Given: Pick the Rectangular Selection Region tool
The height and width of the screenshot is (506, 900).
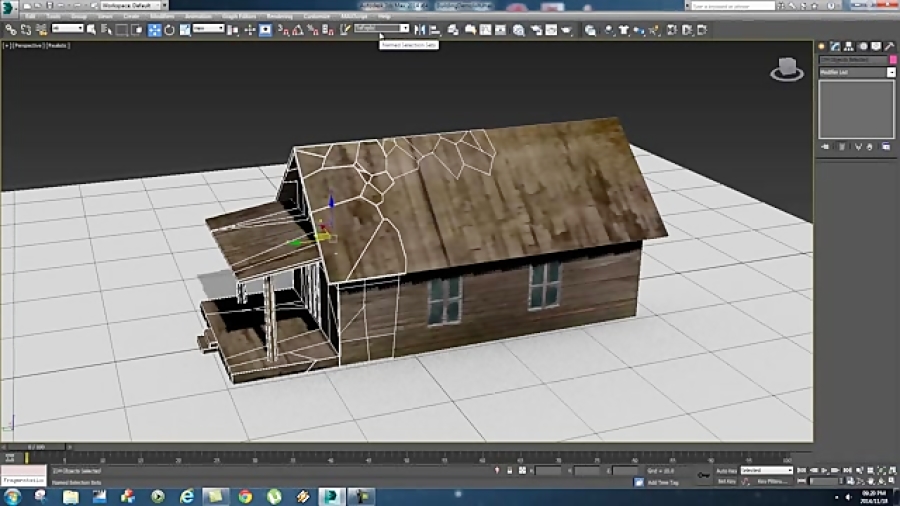Looking at the screenshot, I should point(122,30).
